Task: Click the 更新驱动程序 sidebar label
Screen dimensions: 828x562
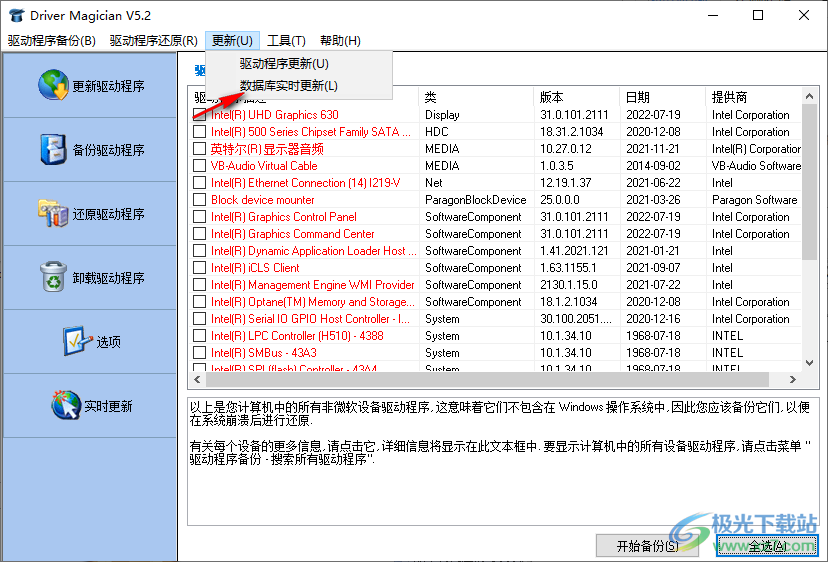Action: click(108, 86)
